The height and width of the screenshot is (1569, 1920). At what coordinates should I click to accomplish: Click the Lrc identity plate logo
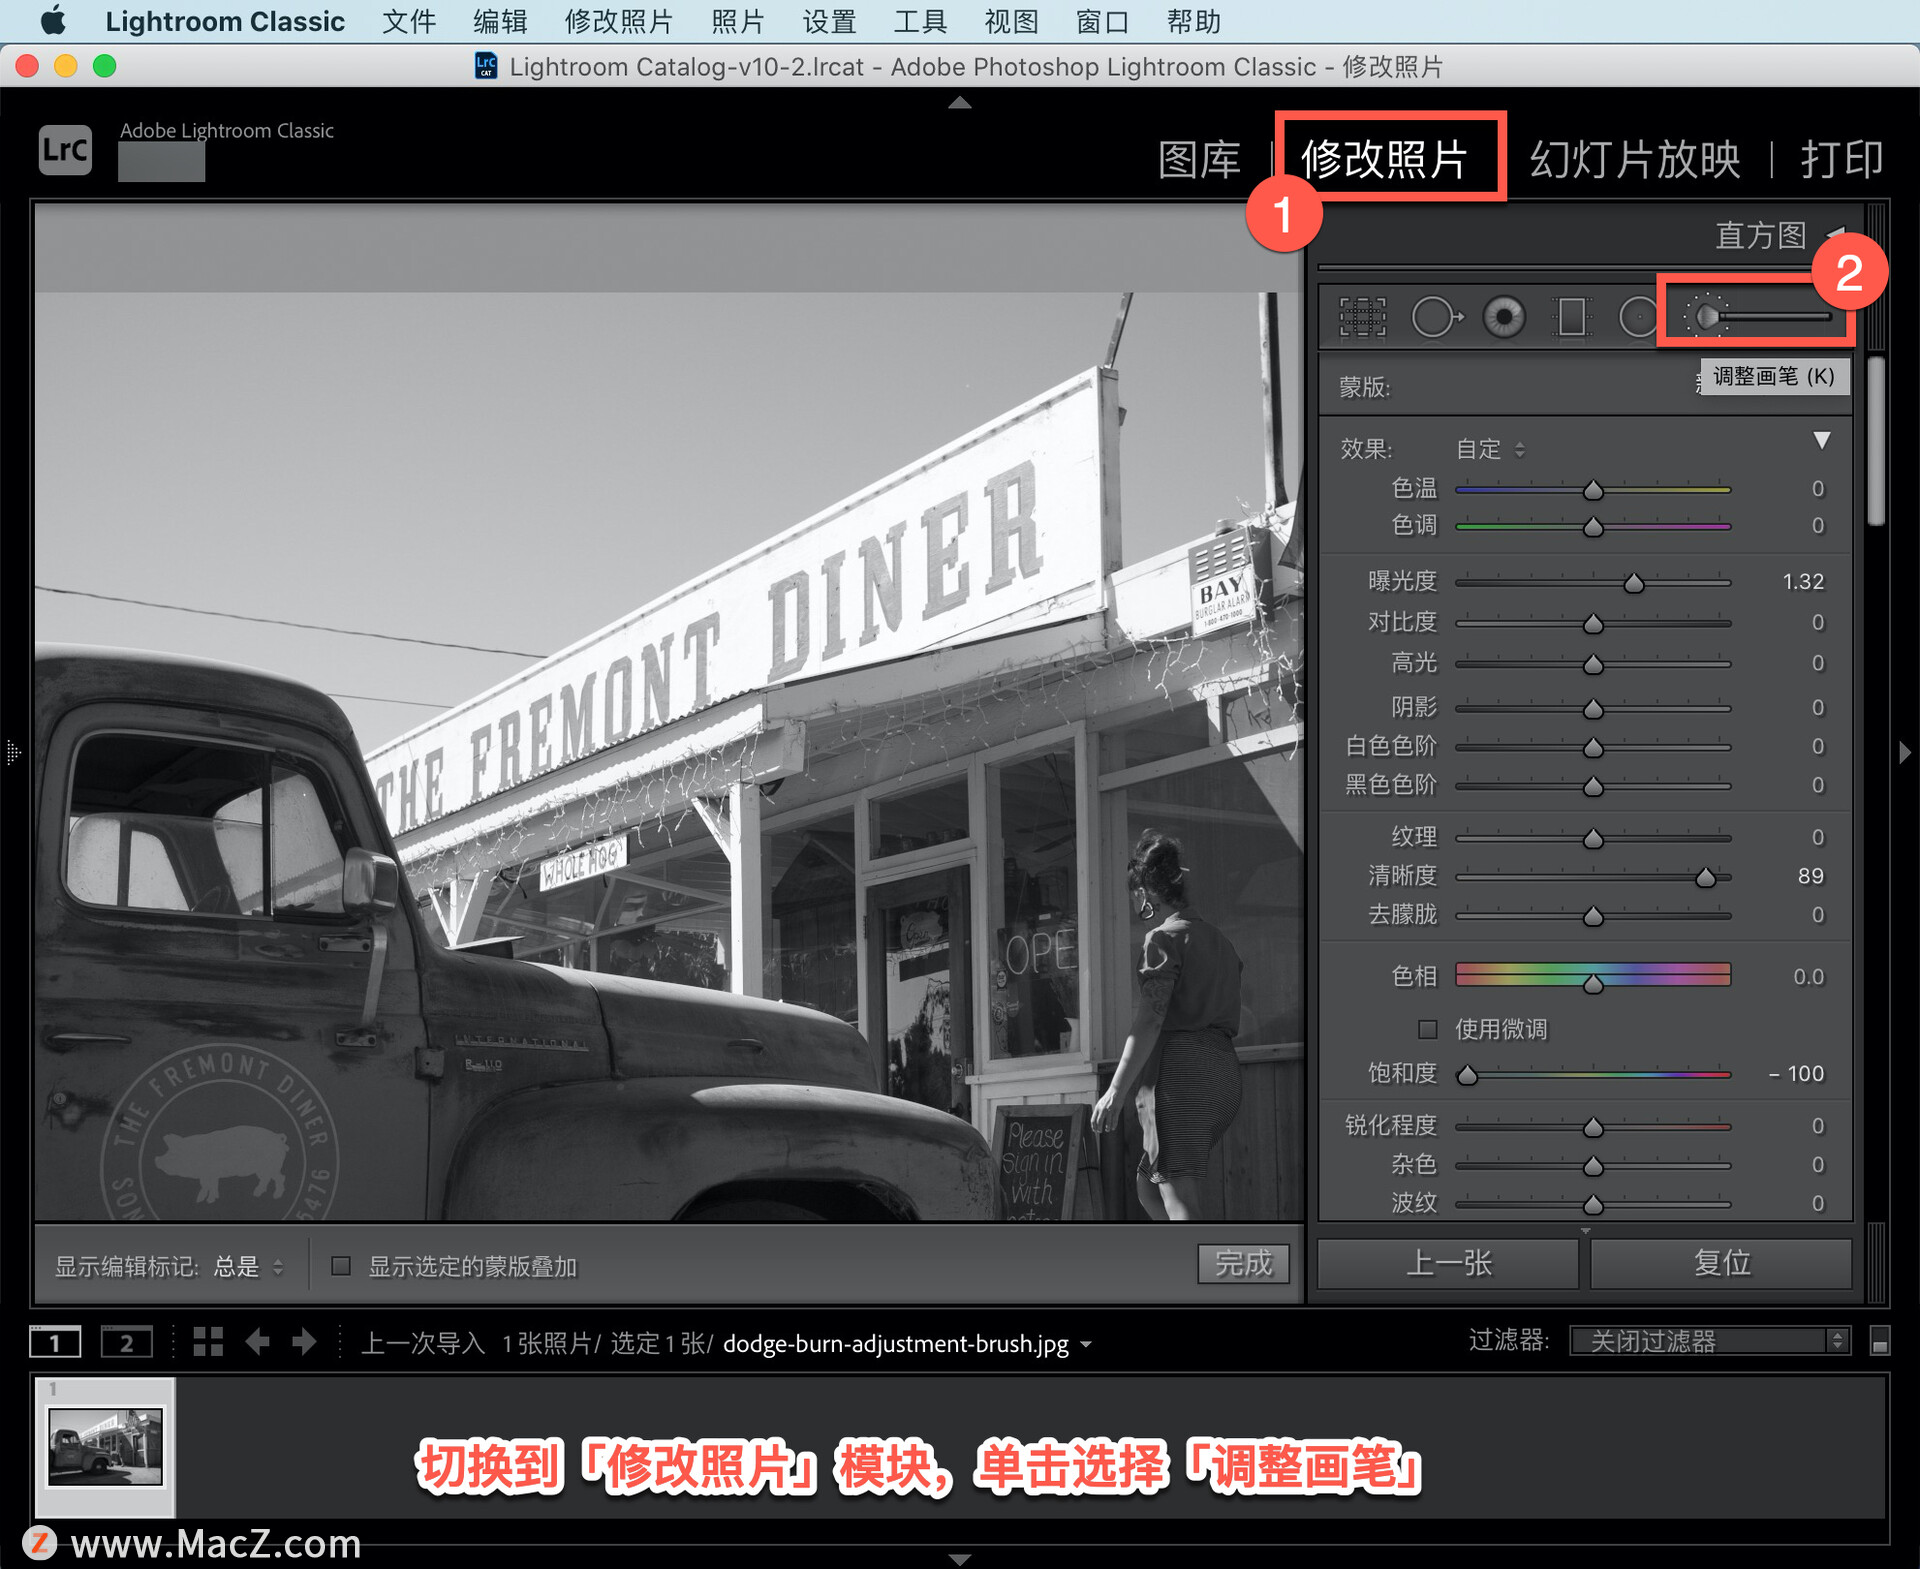[x=65, y=150]
